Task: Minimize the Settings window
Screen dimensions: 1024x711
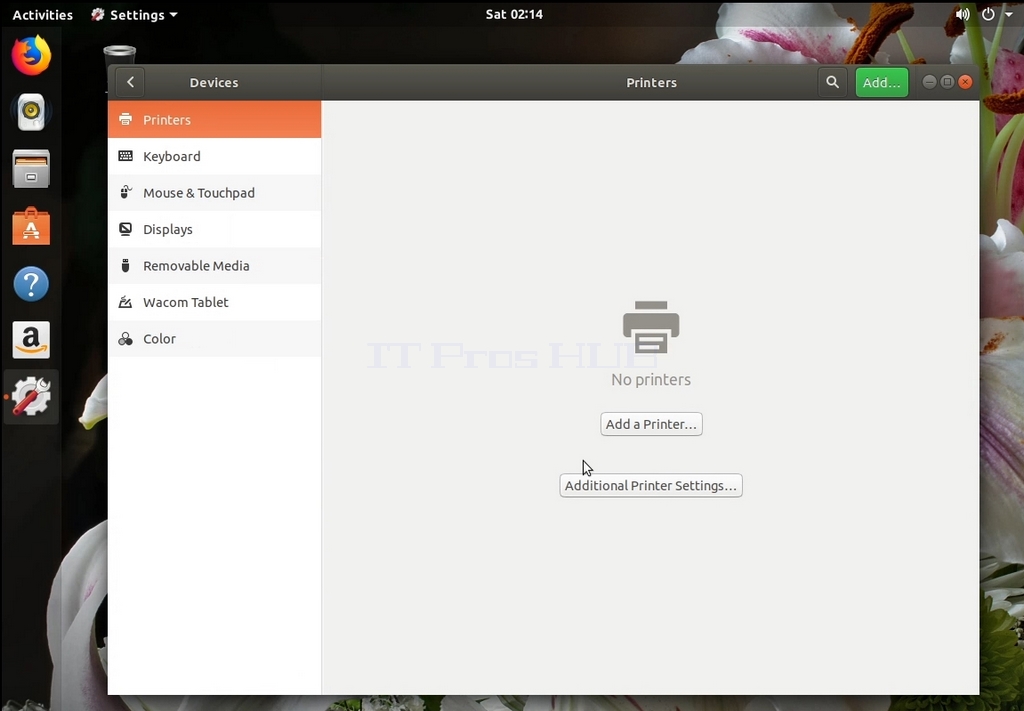Action: pos(929,82)
